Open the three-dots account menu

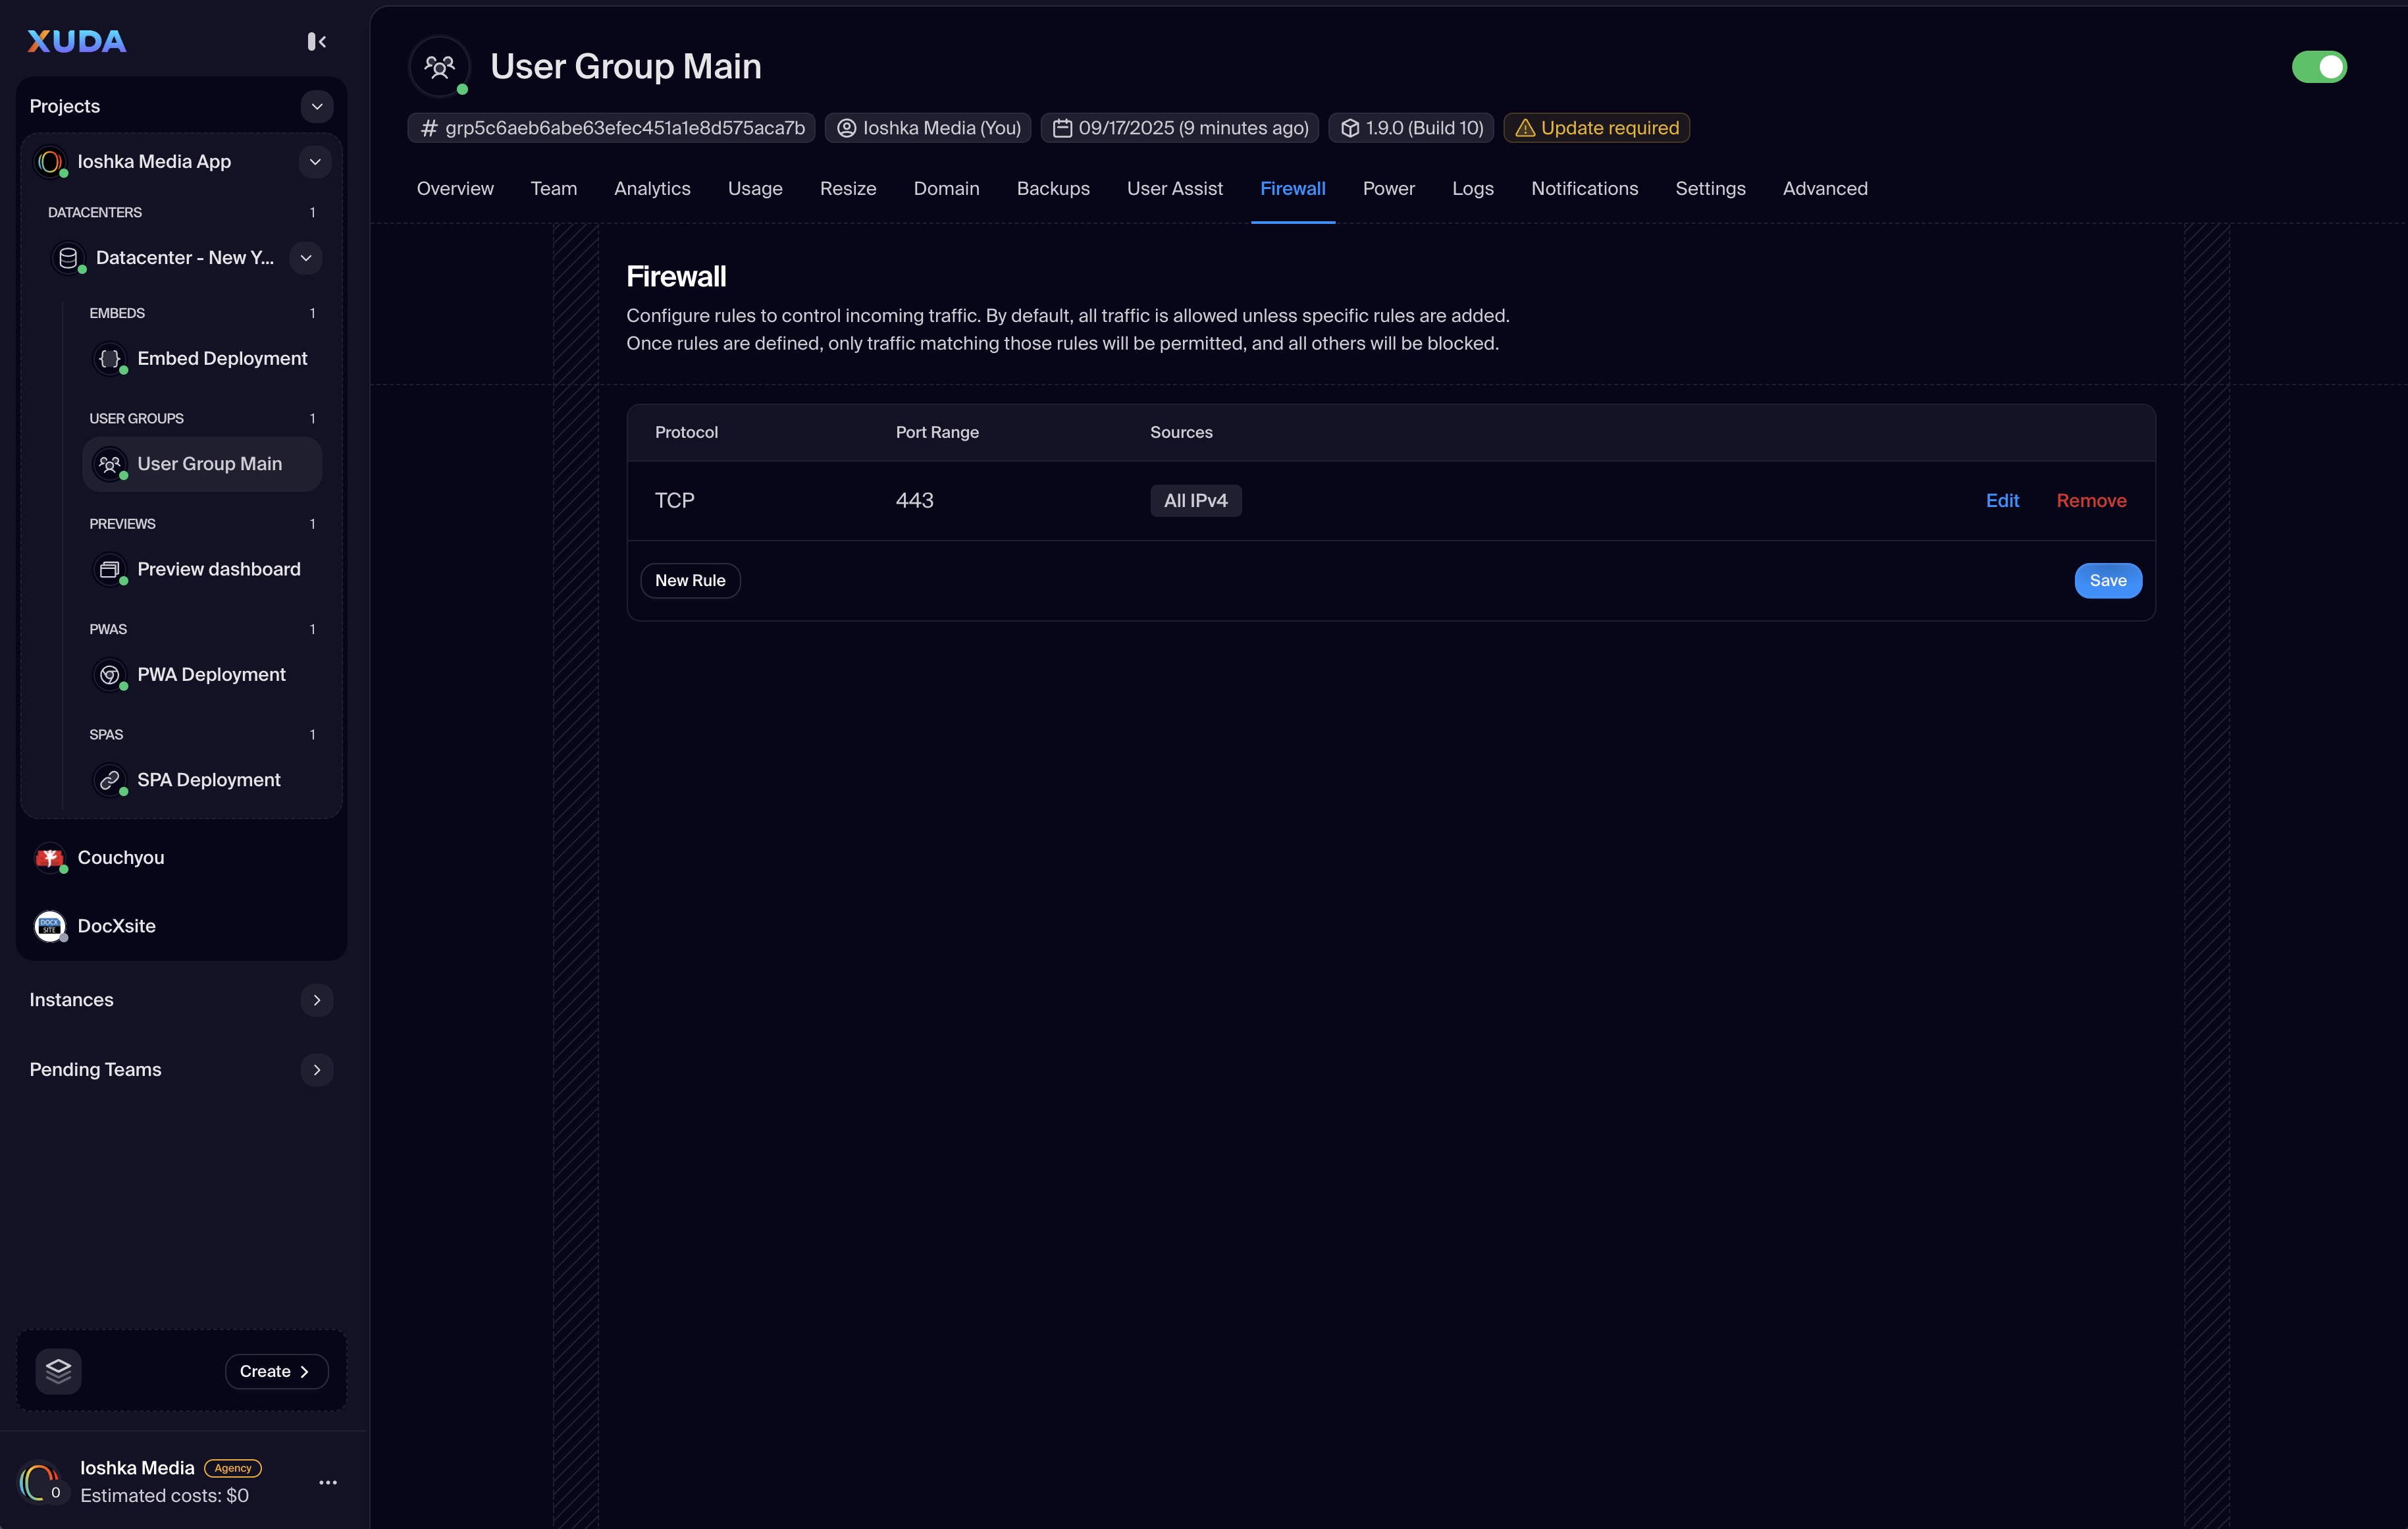[327, 1482]
